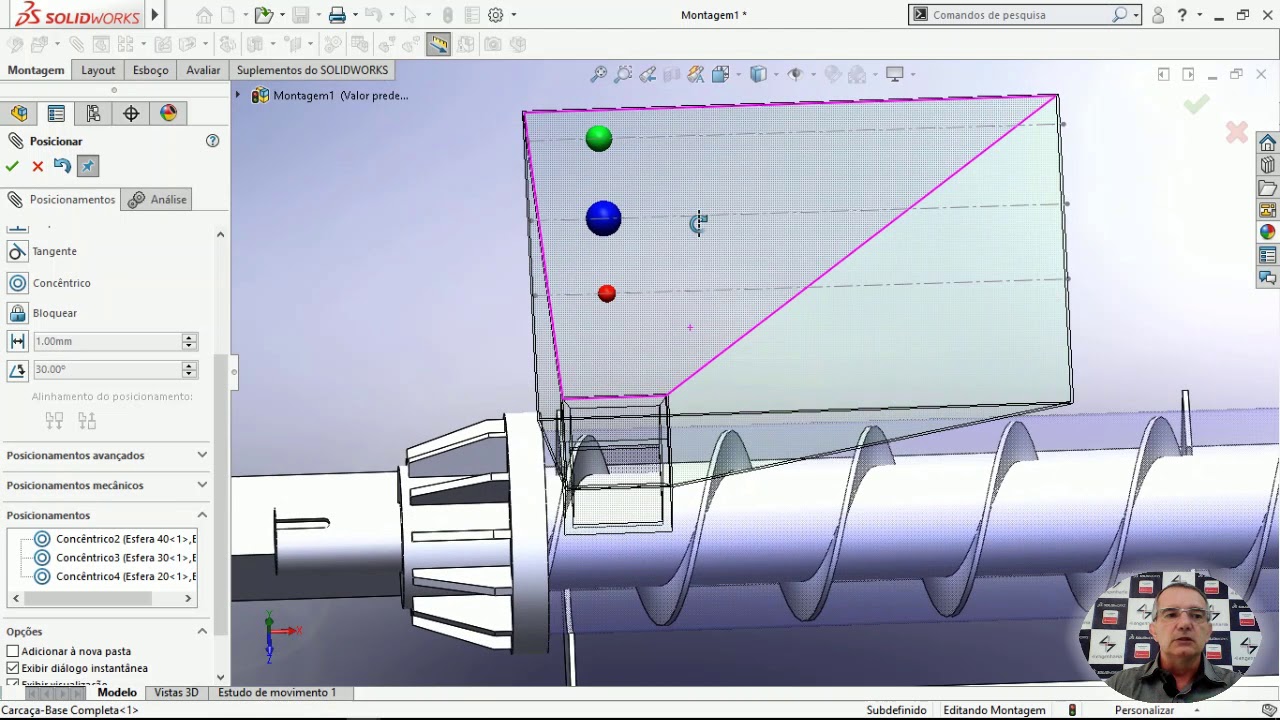The width and height of the screenshot is (1280, 720).
Task: Click the 1.00mm distance field
Action: point(107,341)
